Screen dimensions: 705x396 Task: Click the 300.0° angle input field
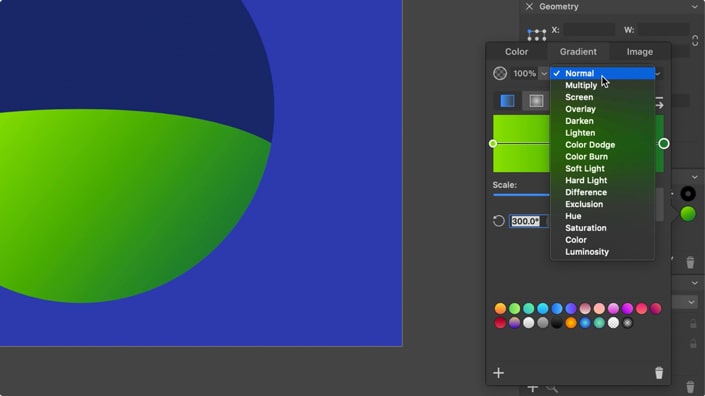(x=529, y=221)
